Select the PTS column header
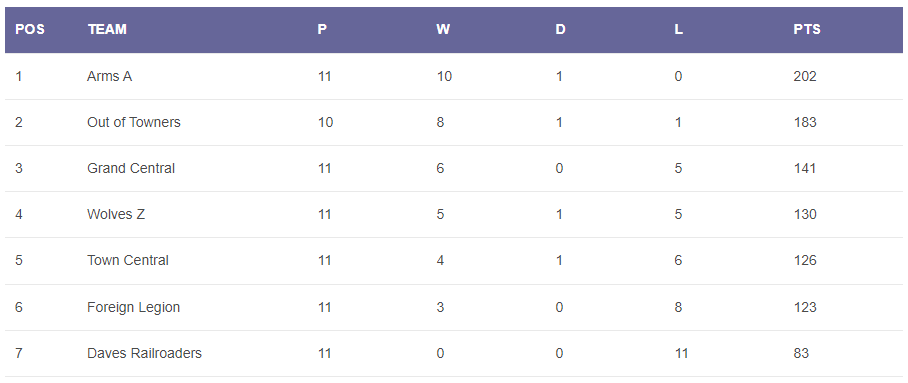Screen dimensions: 908x383 807,30
